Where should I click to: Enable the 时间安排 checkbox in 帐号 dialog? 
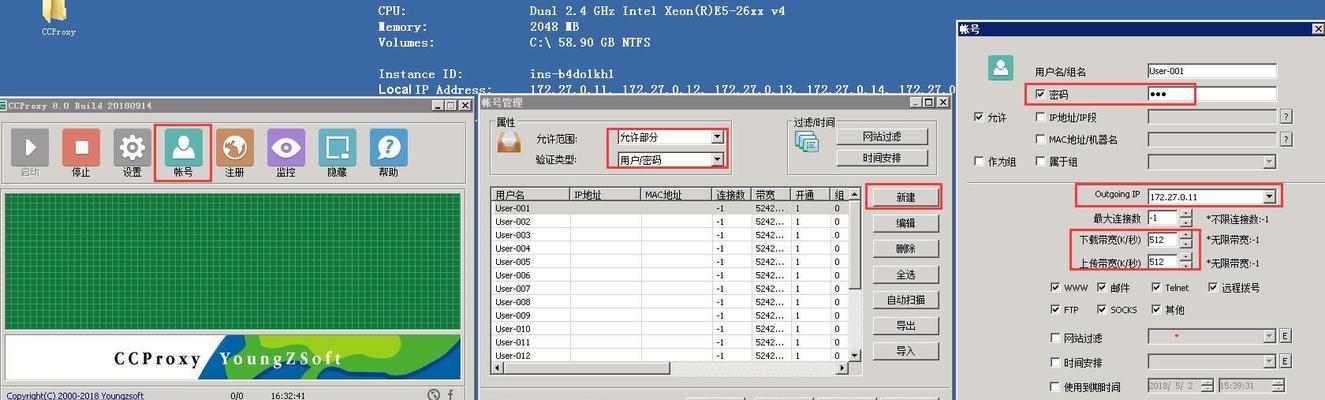click(1056, 362)
